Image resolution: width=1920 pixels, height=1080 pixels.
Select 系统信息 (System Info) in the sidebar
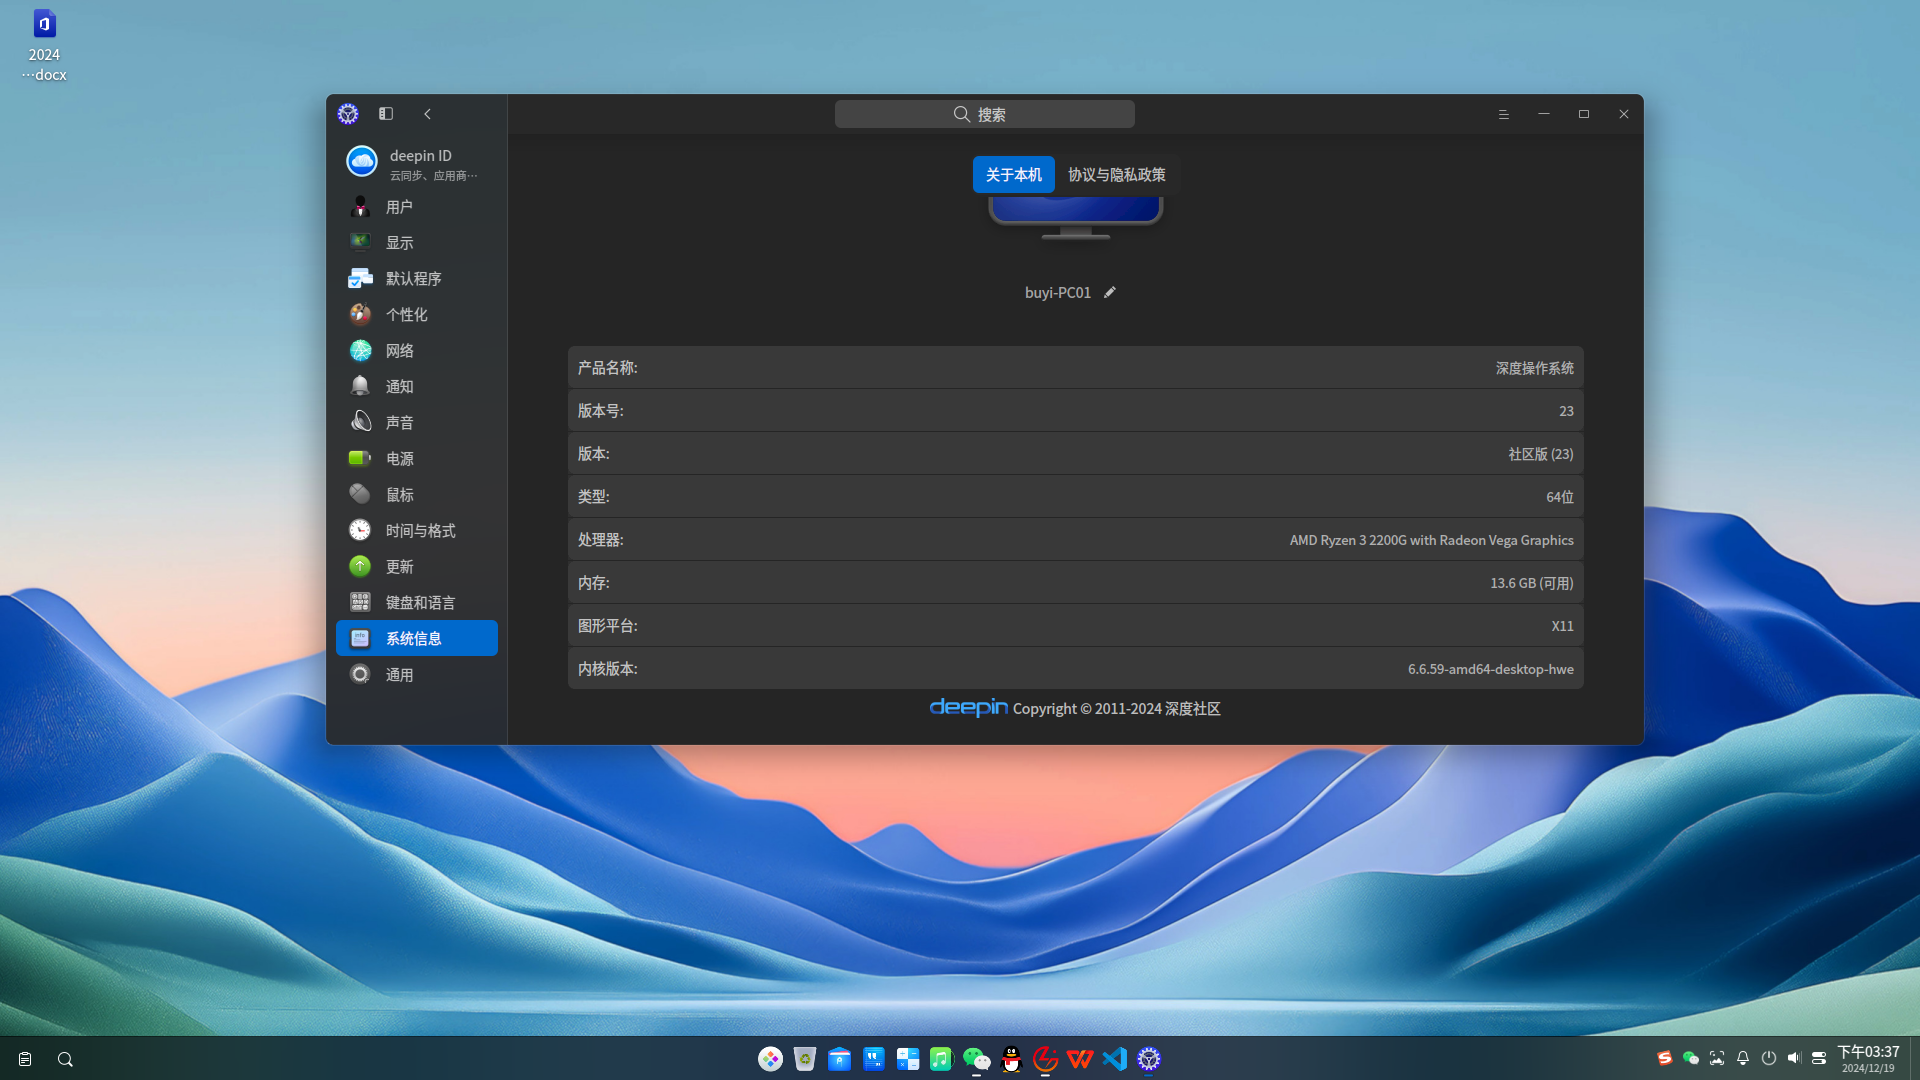417,638
